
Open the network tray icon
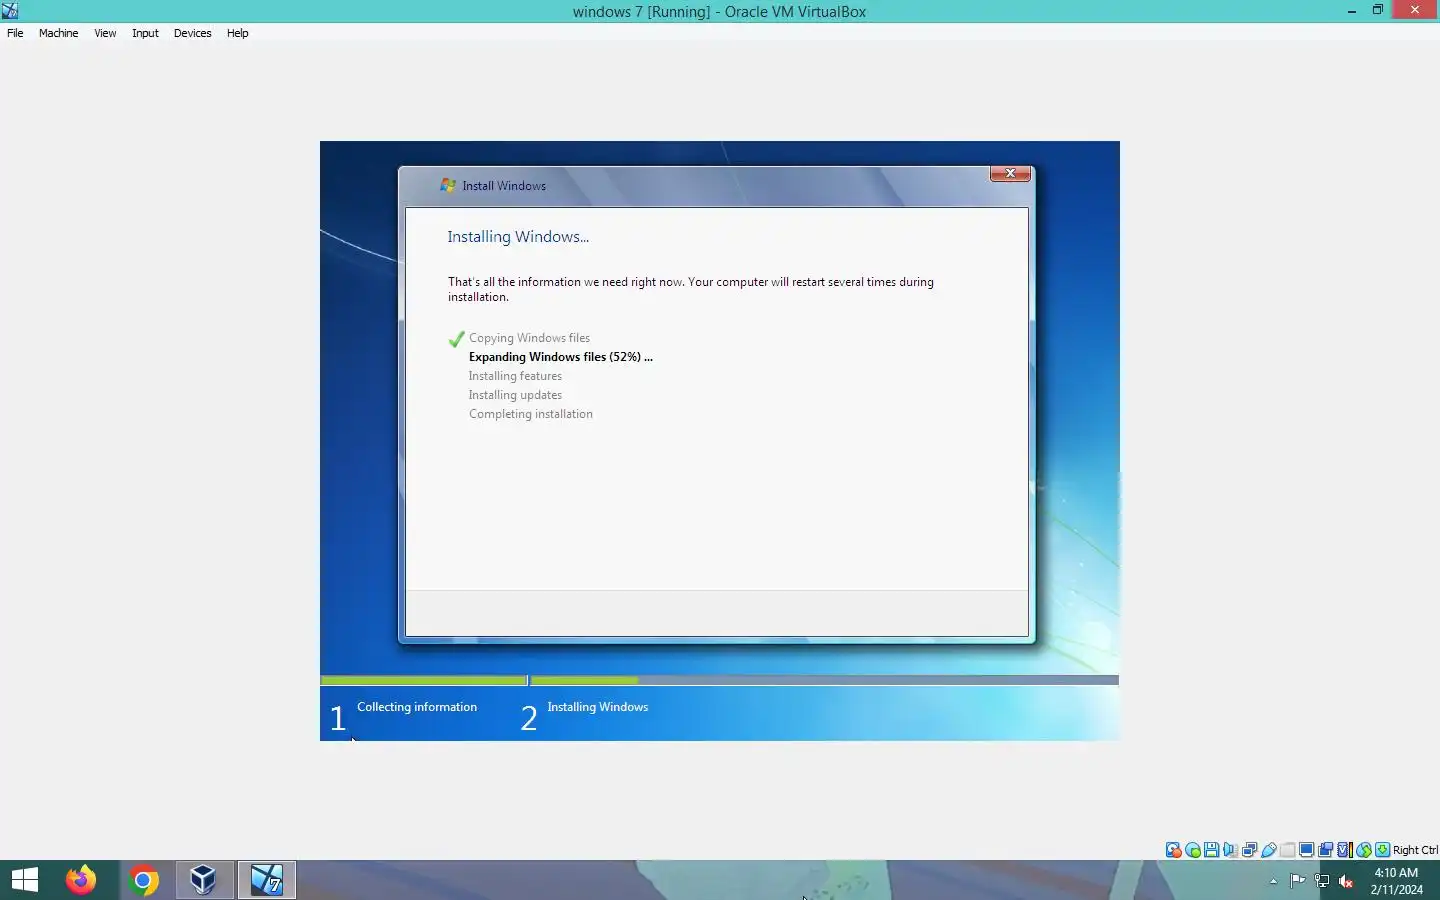pos(1321,881)
